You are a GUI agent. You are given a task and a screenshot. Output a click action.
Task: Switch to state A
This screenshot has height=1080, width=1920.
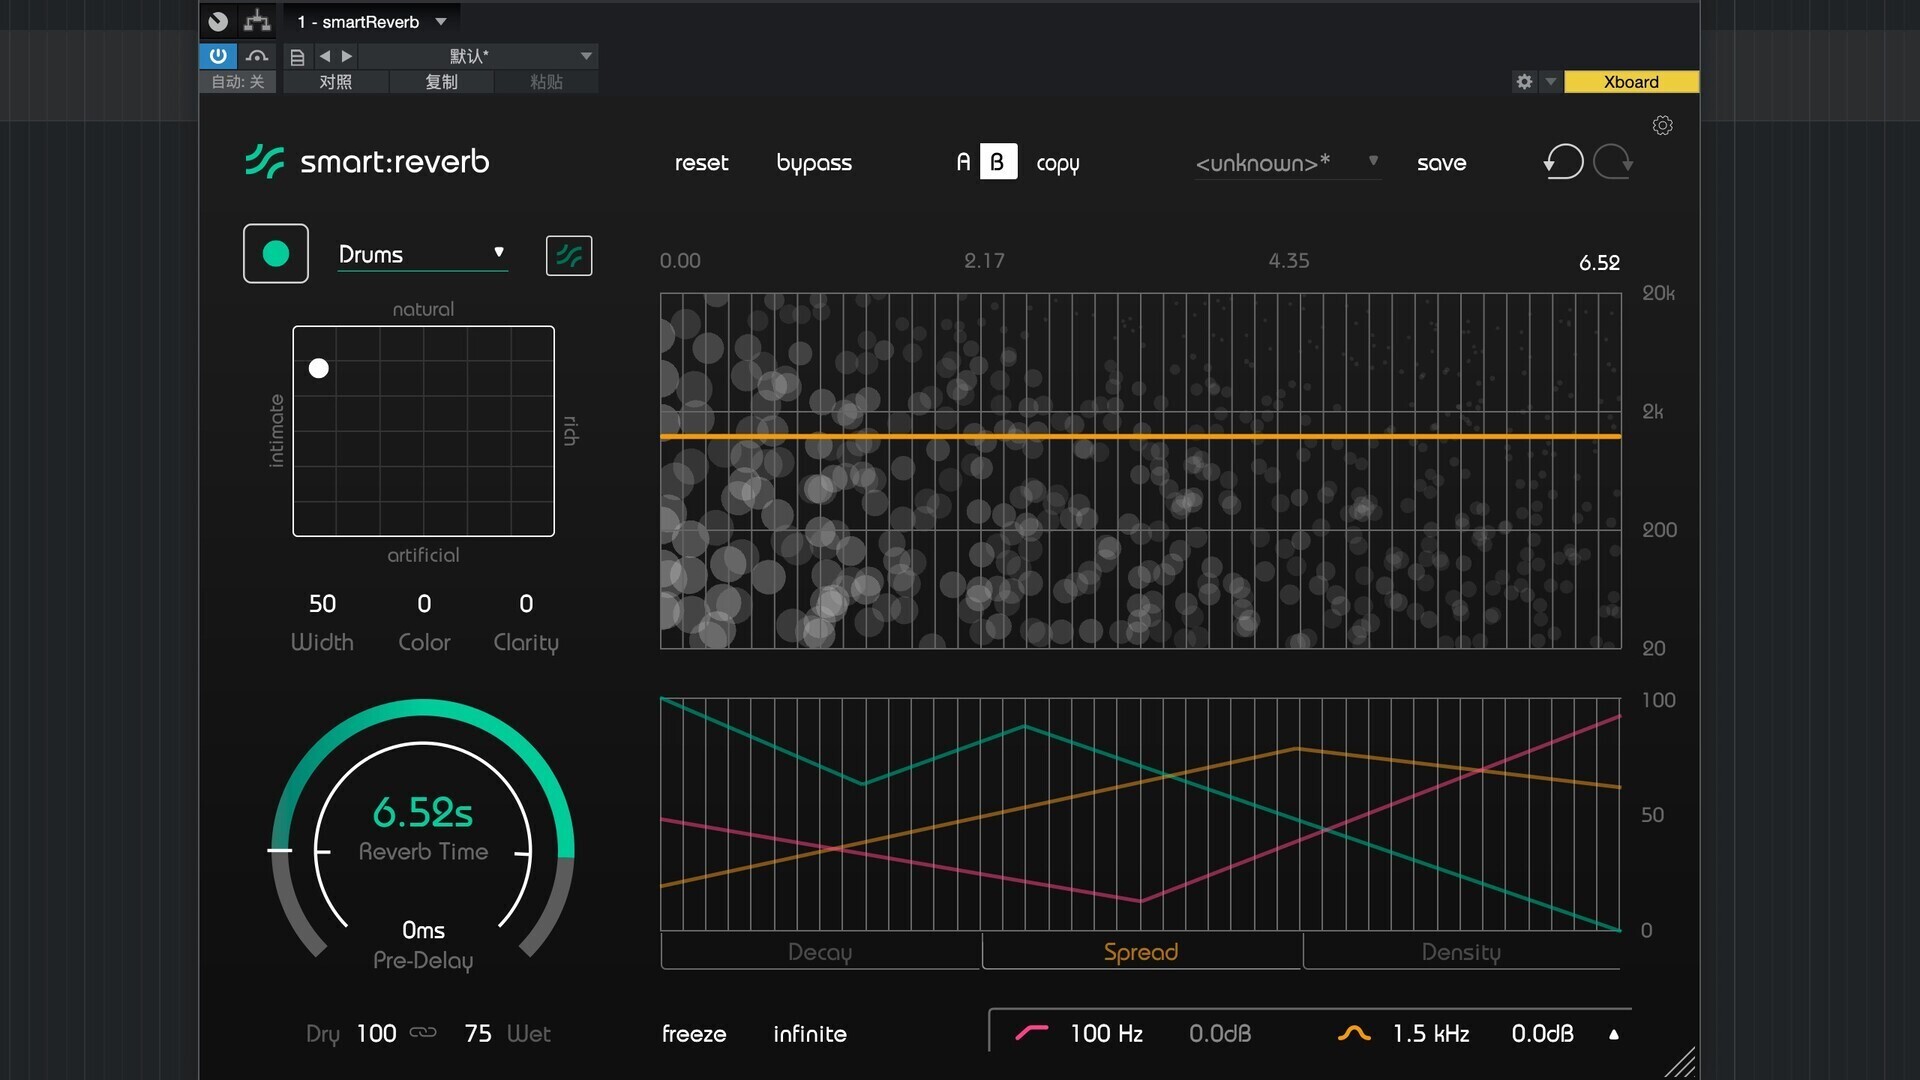(x=963, y=162)
